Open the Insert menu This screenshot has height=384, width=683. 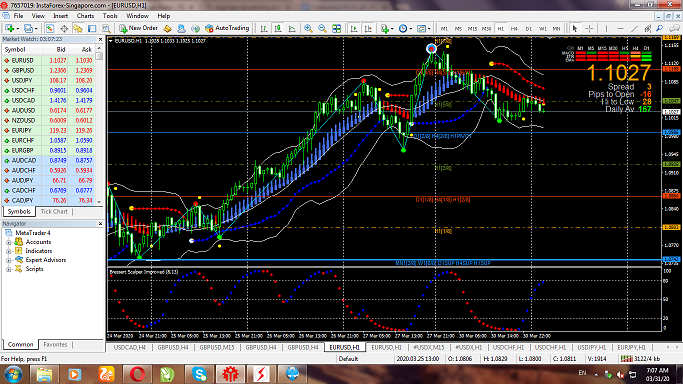point(61,16)
